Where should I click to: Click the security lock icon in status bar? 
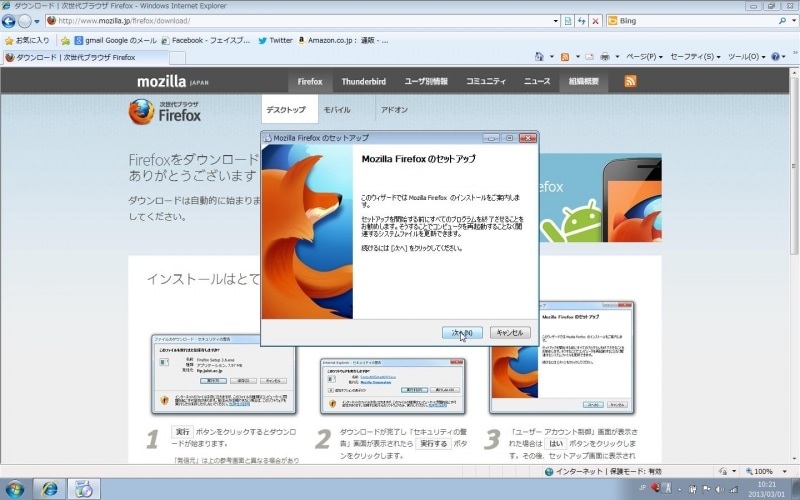tap(722, 471)
